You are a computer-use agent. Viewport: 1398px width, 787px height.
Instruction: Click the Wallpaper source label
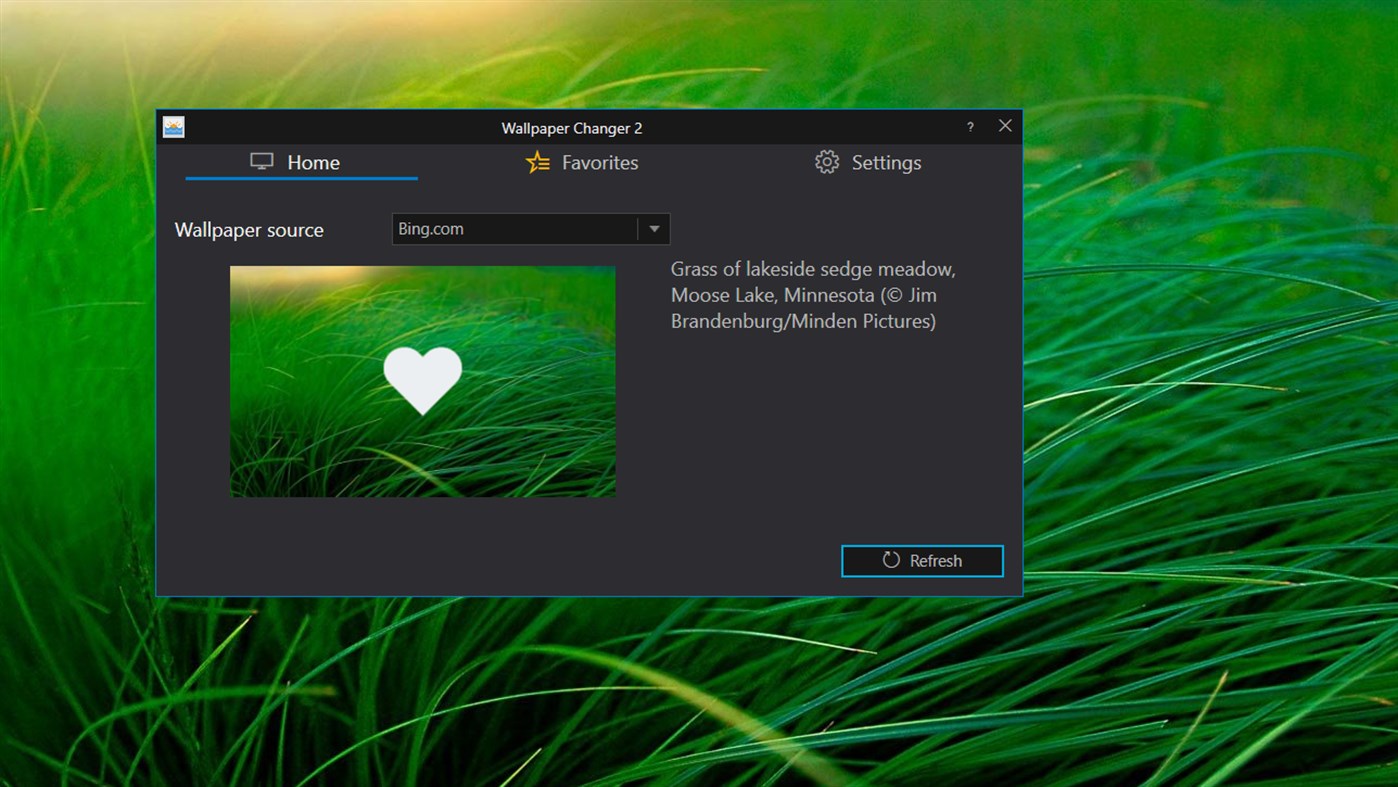point(249,229)
